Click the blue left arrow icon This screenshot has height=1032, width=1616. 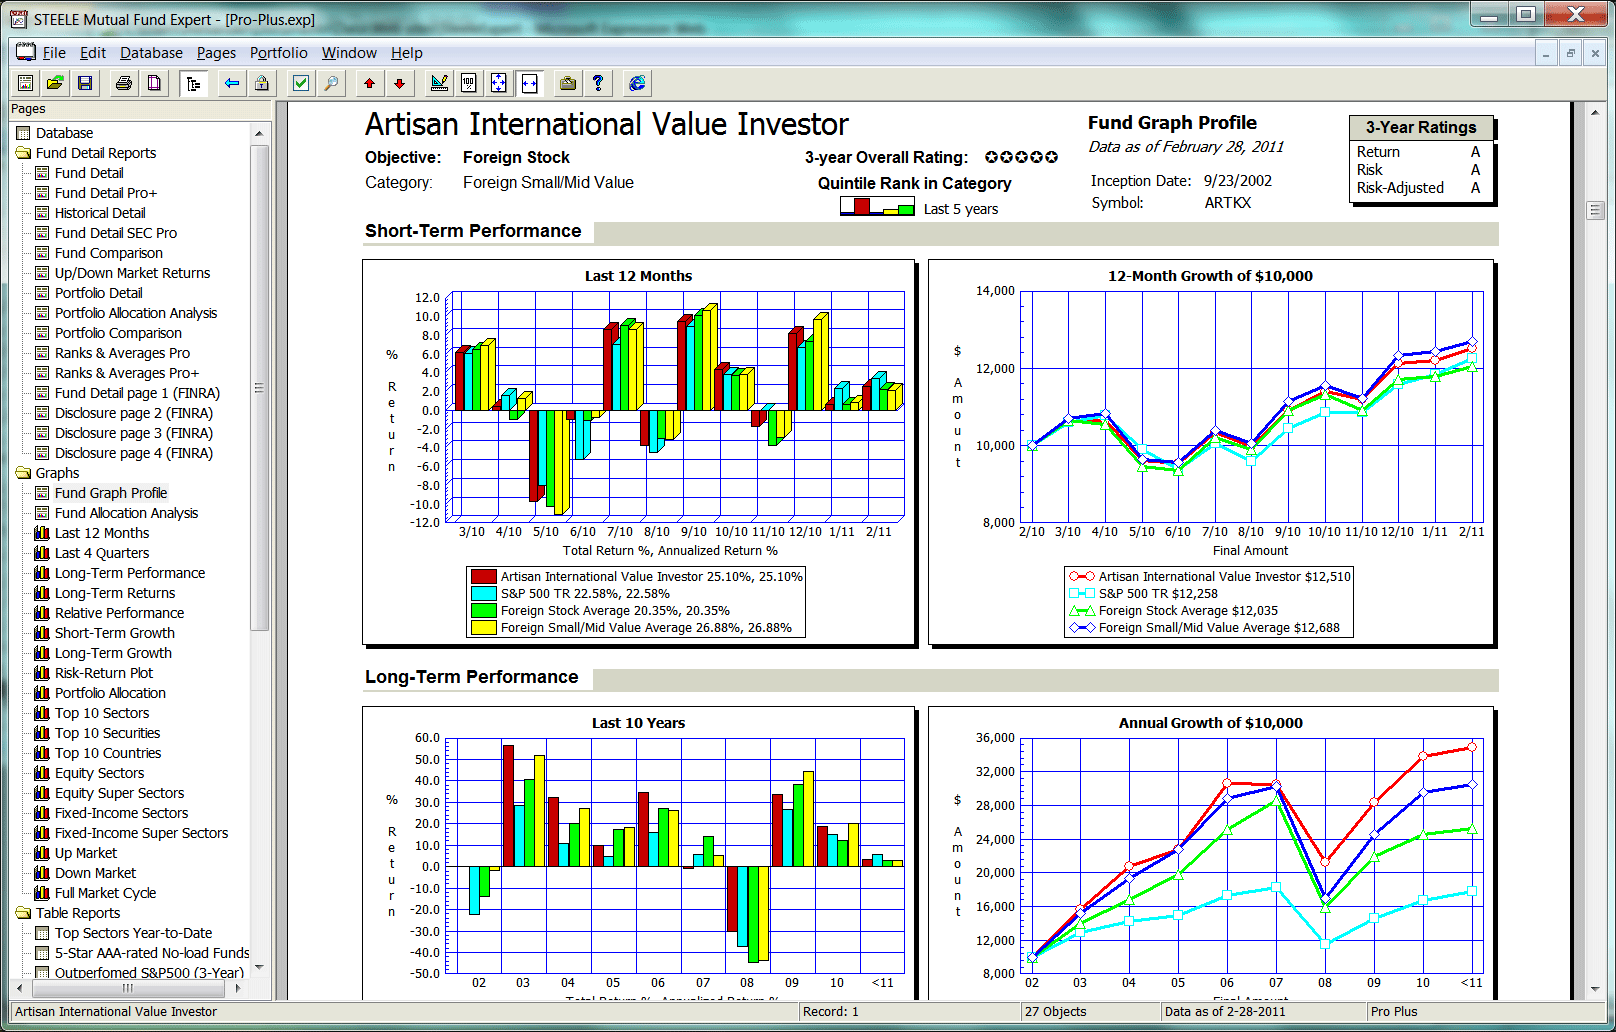(232, 83)
